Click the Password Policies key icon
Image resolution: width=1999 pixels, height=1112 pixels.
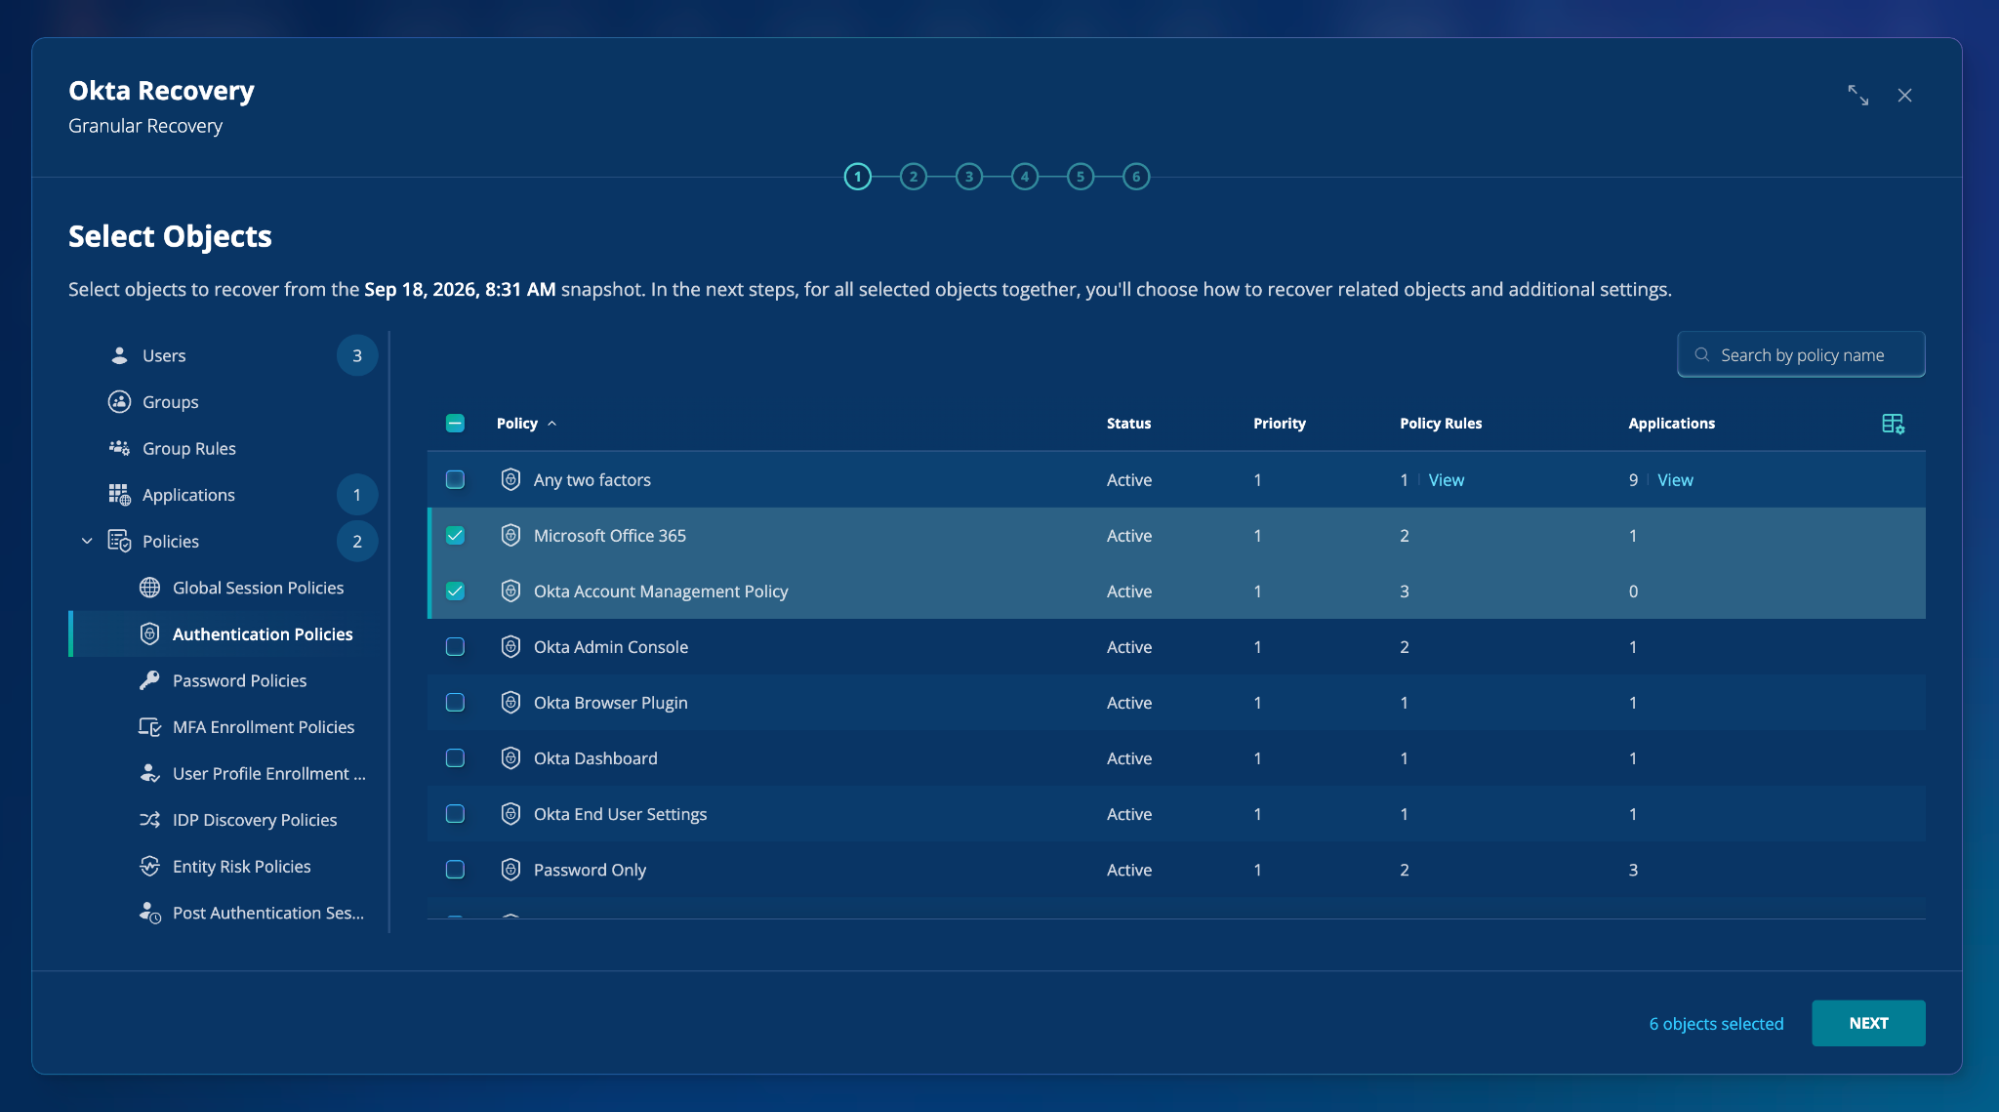[150, 680]
